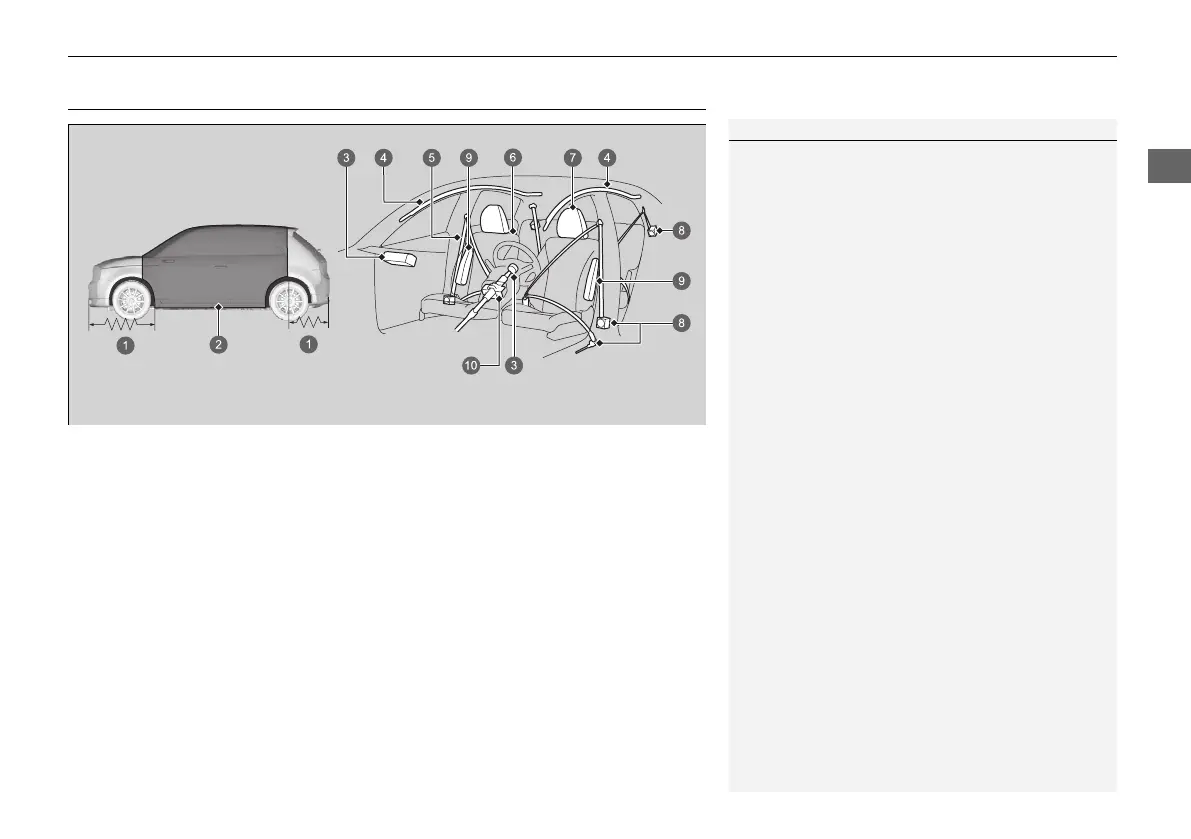Click the shaded cabin of the side-view car
This screenshot has width=1191, height=839.
click(216, 266)
